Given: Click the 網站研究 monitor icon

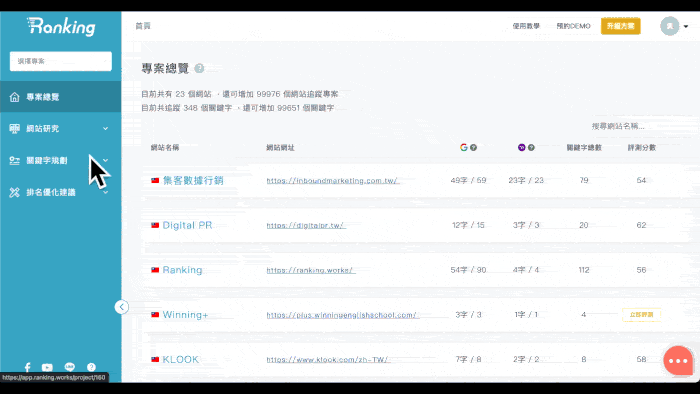Looking at the screenshot, I should (15, 129).
